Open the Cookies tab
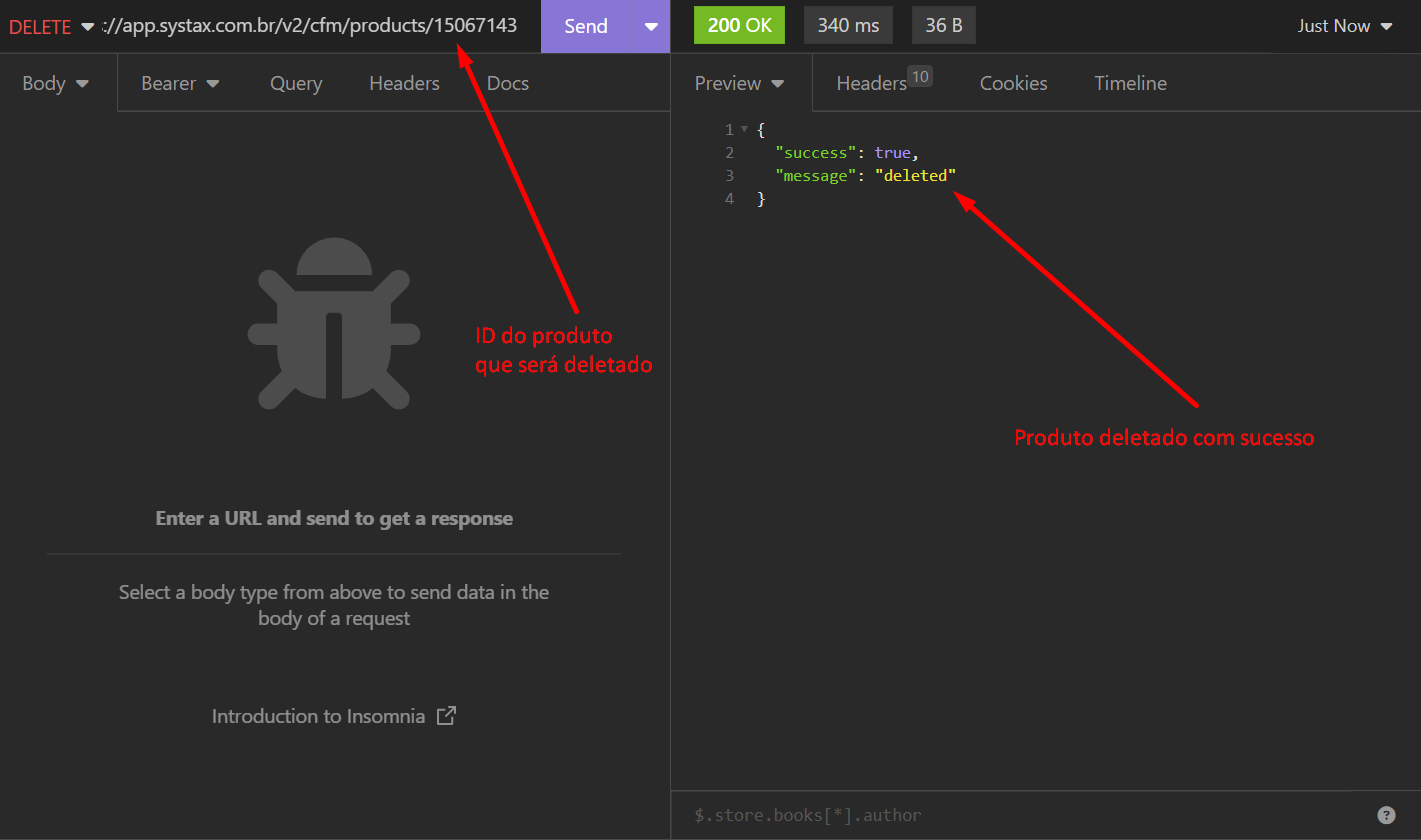 pos(1013,83)
